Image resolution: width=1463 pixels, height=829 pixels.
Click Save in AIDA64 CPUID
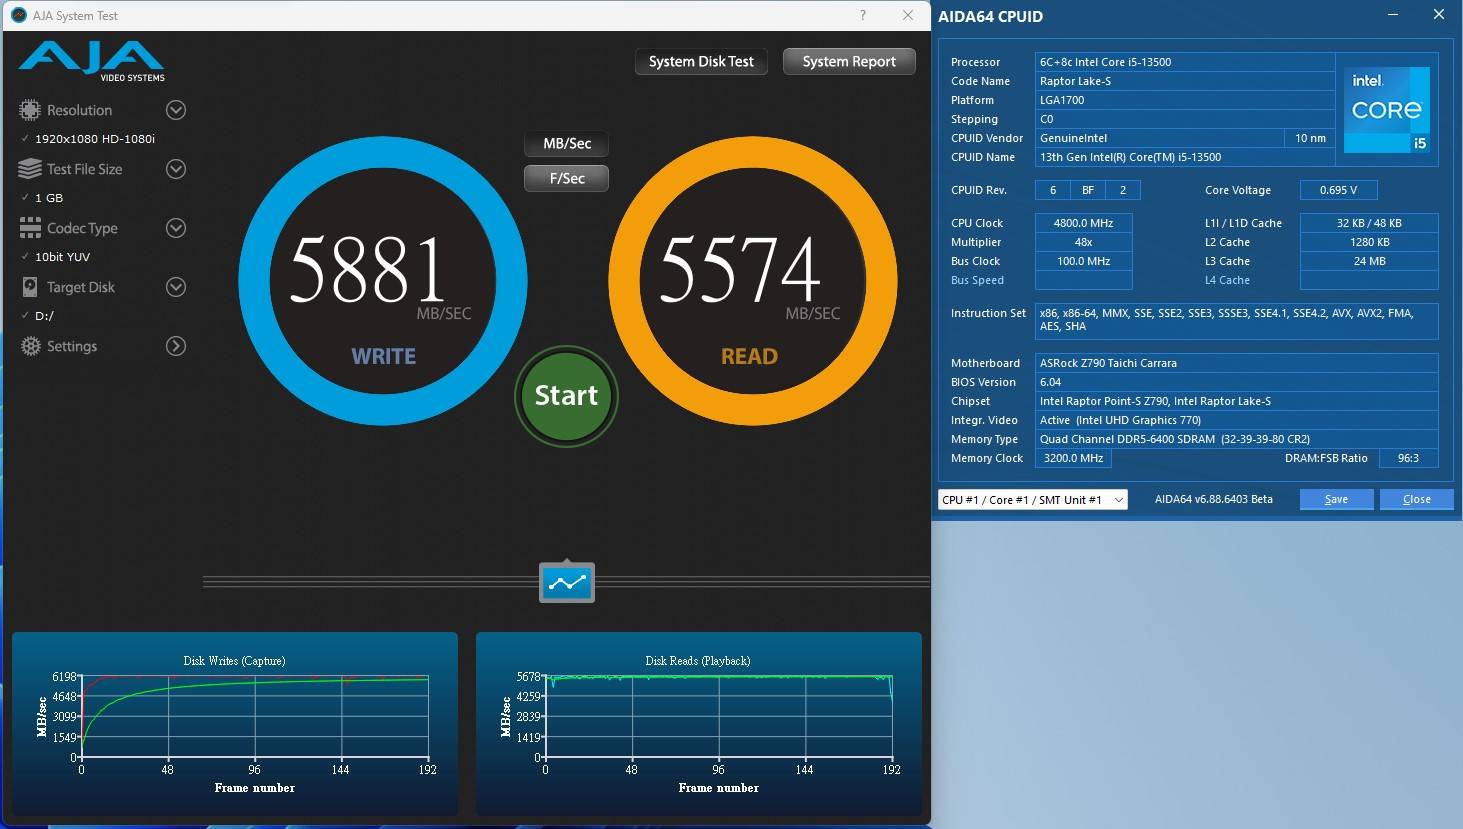1337,499
